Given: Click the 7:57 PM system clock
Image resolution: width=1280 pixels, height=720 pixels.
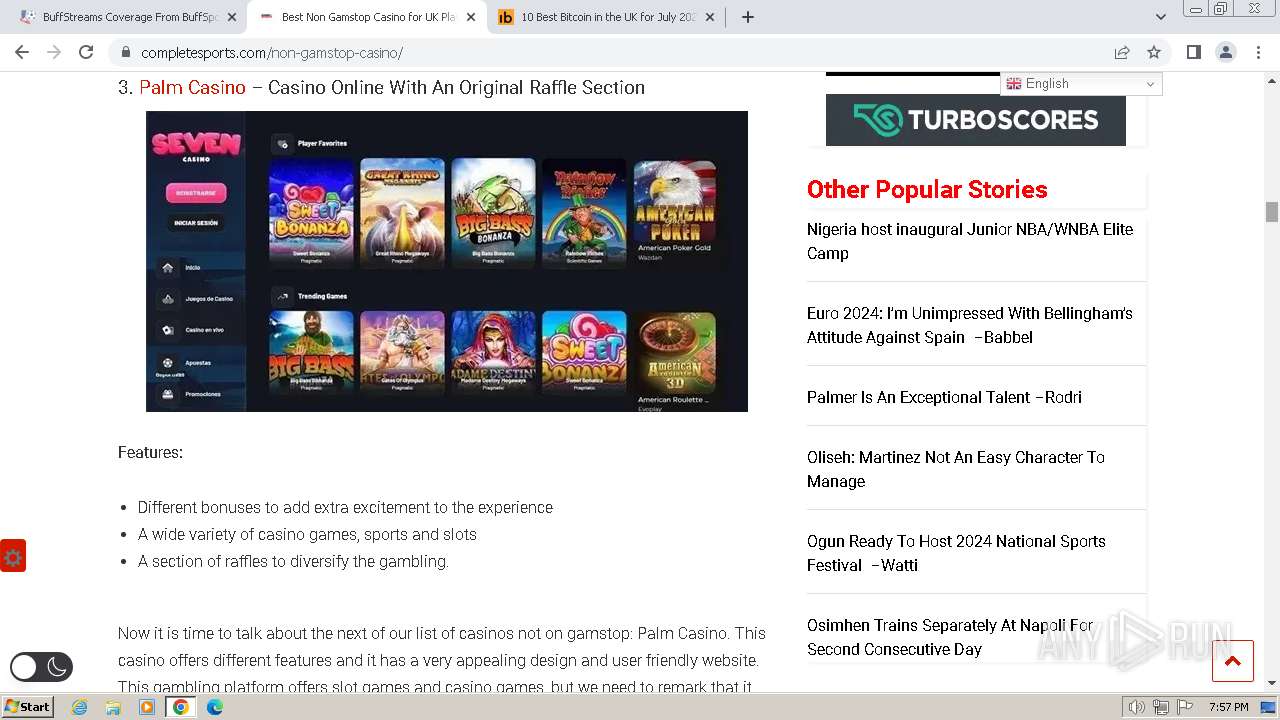Looking at the screenshot, I should [1228, 707].
